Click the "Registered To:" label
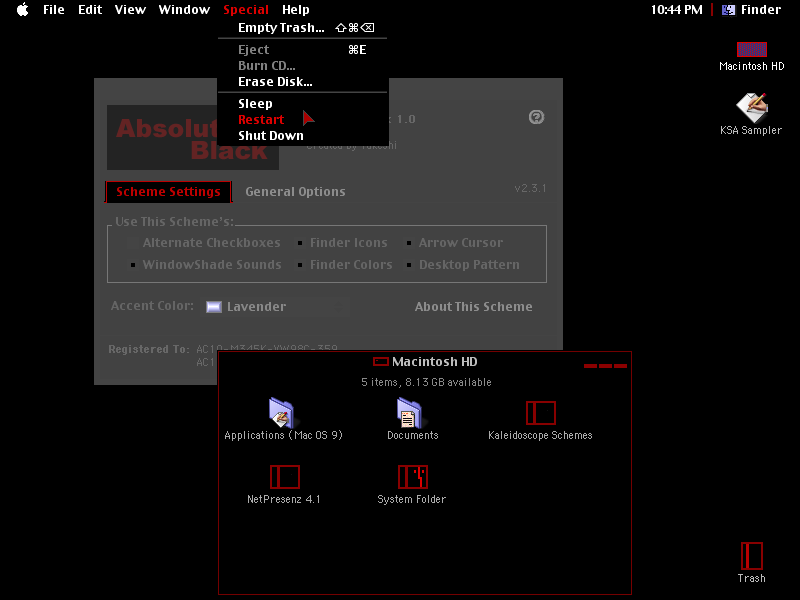 [149, 349]
